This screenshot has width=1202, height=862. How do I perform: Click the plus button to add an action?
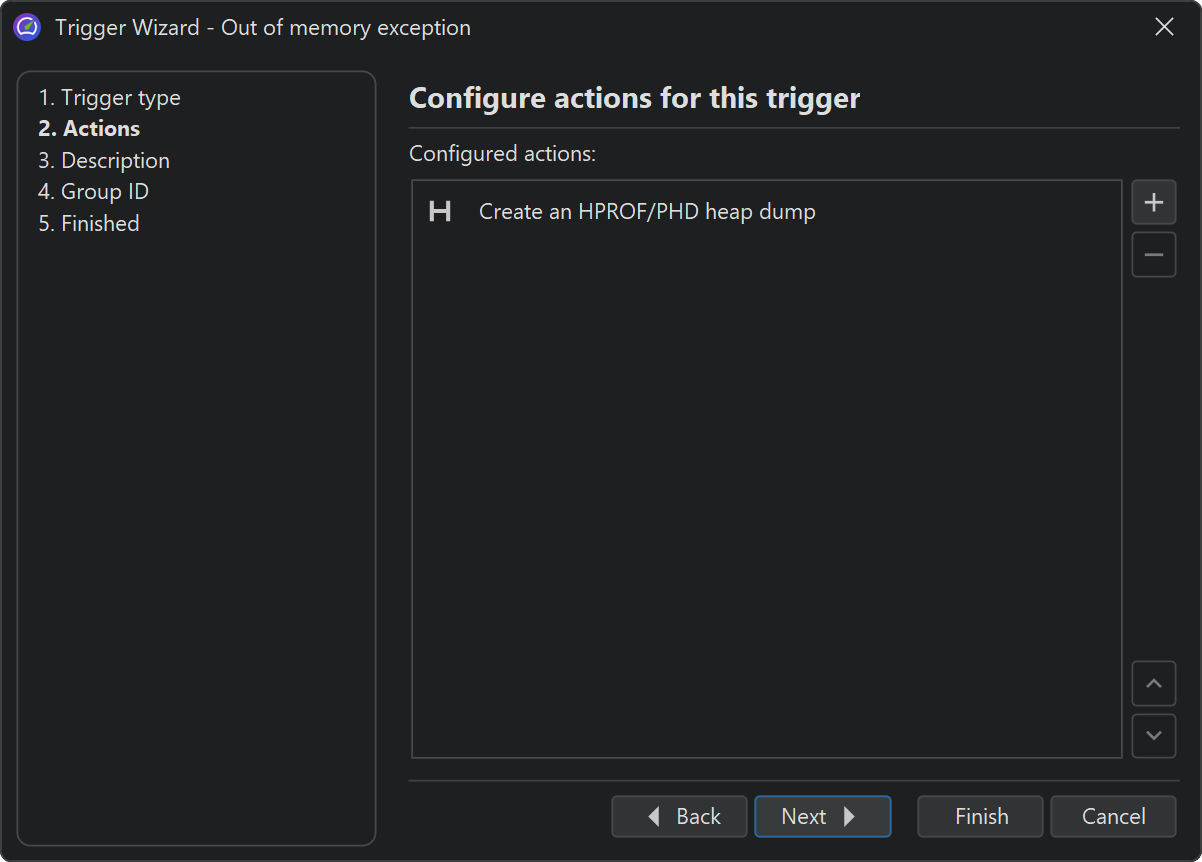[x=1153, y=202]
